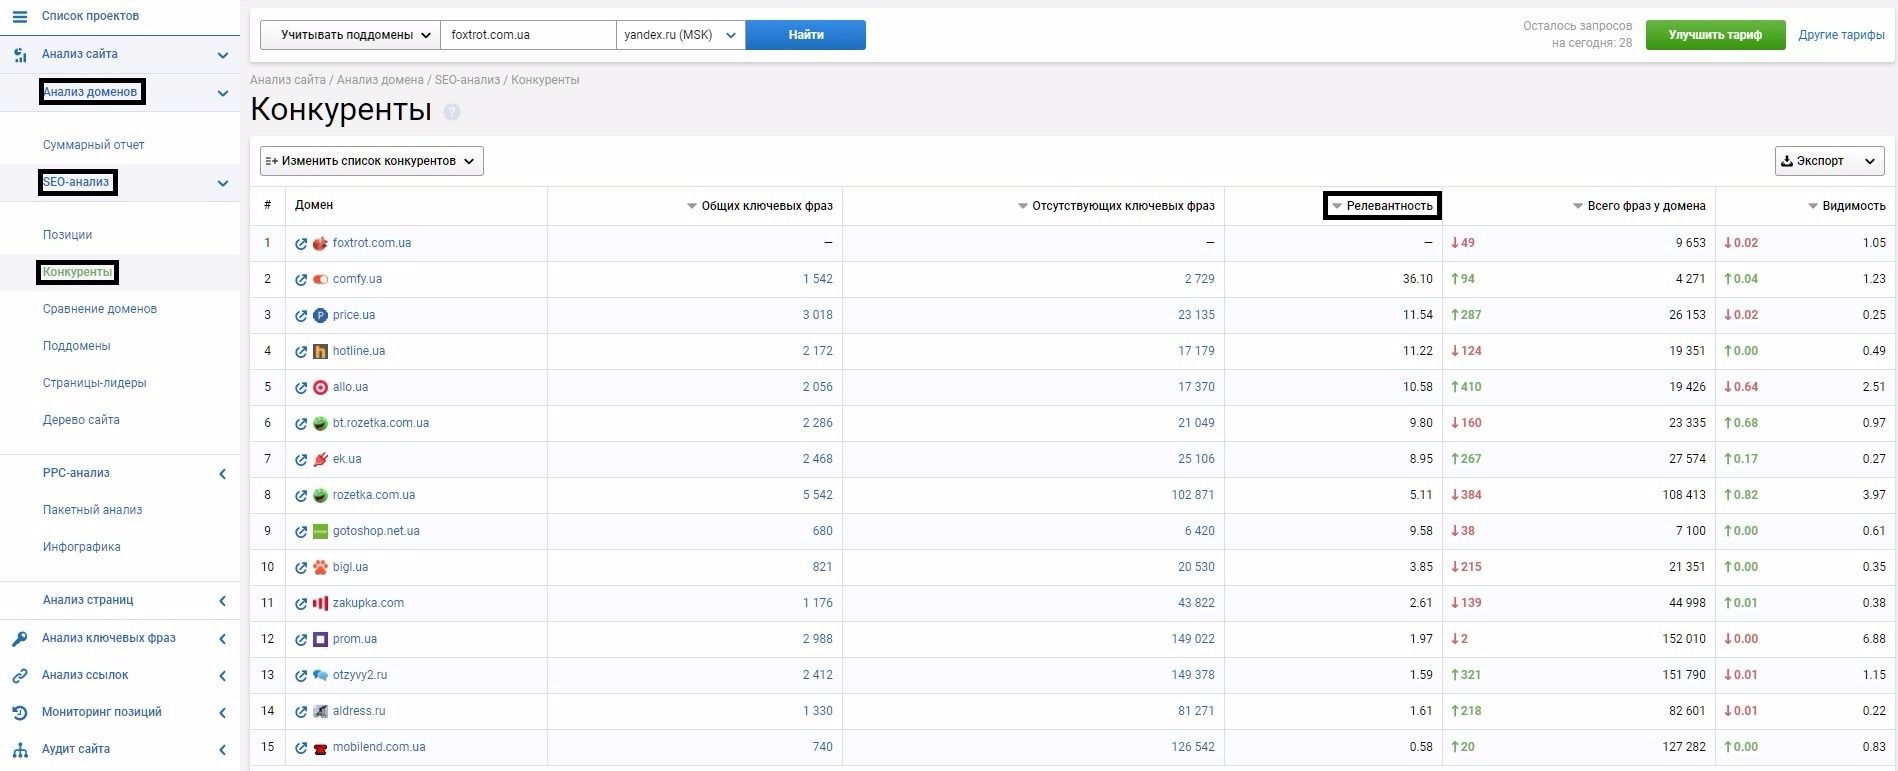Click external link icon beside rozetka.com.ua

coord(301,496)
